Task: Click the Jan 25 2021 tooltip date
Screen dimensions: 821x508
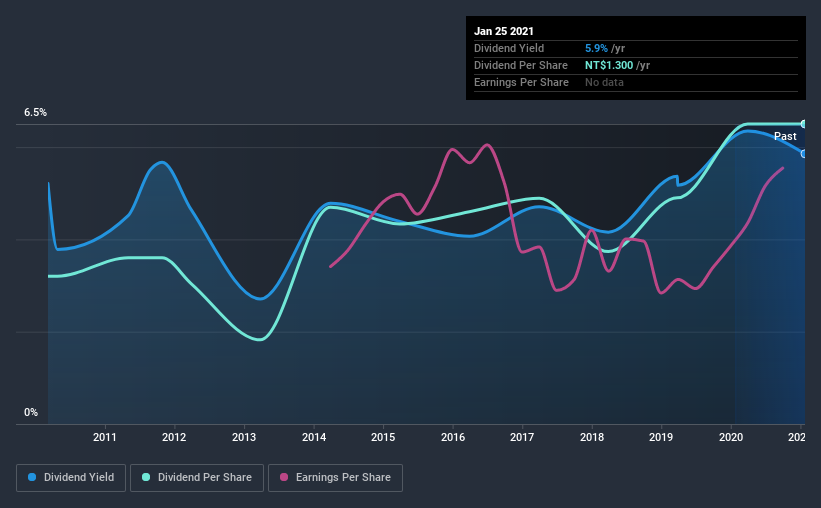Action: [504, 31]
